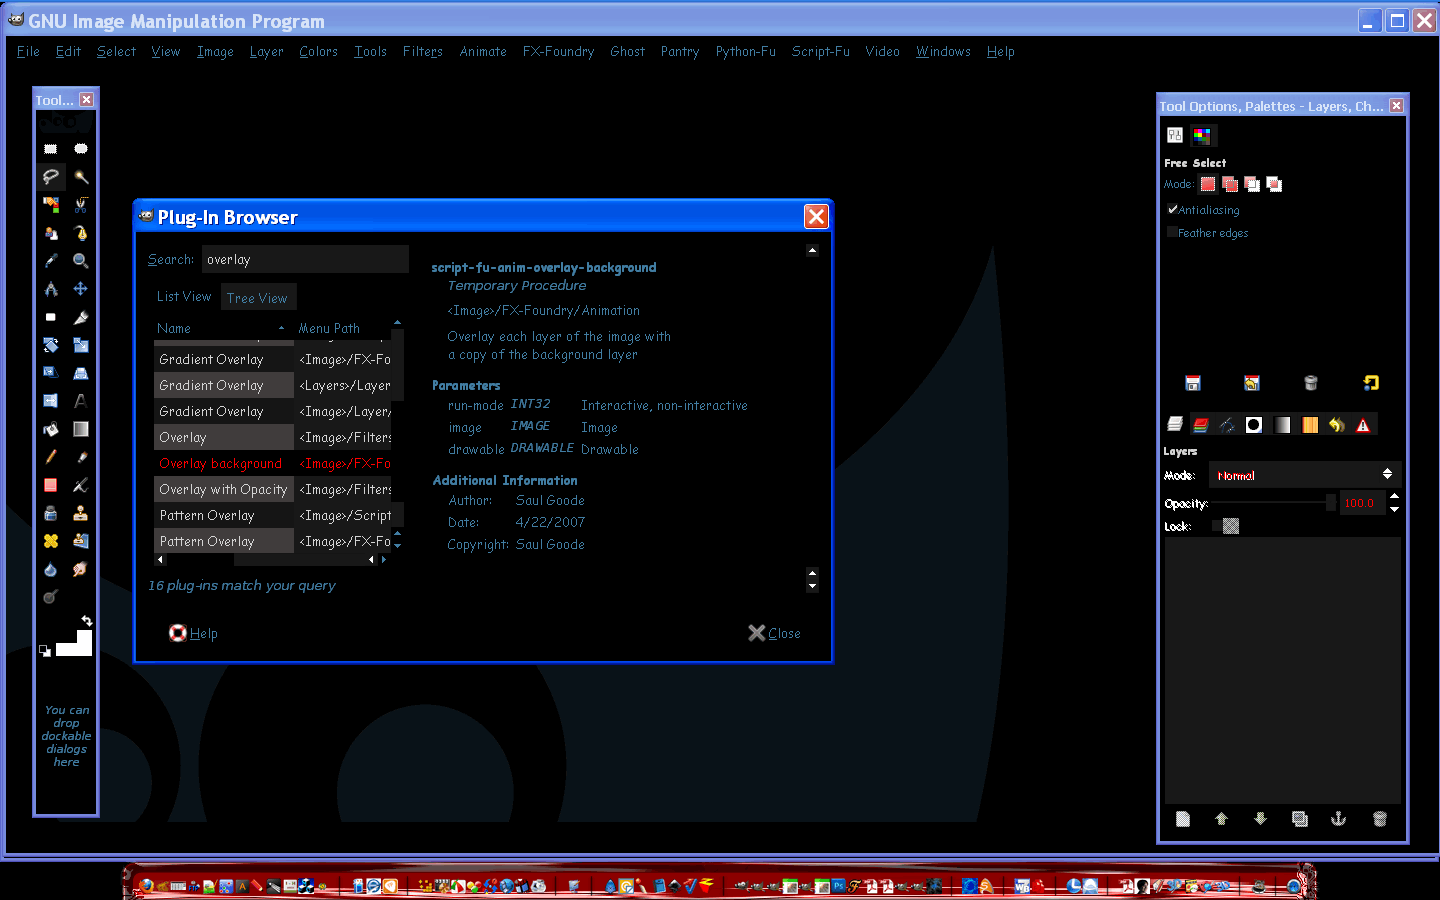
Task: Open the Filters menu
Action: click(x=423, y=52)
